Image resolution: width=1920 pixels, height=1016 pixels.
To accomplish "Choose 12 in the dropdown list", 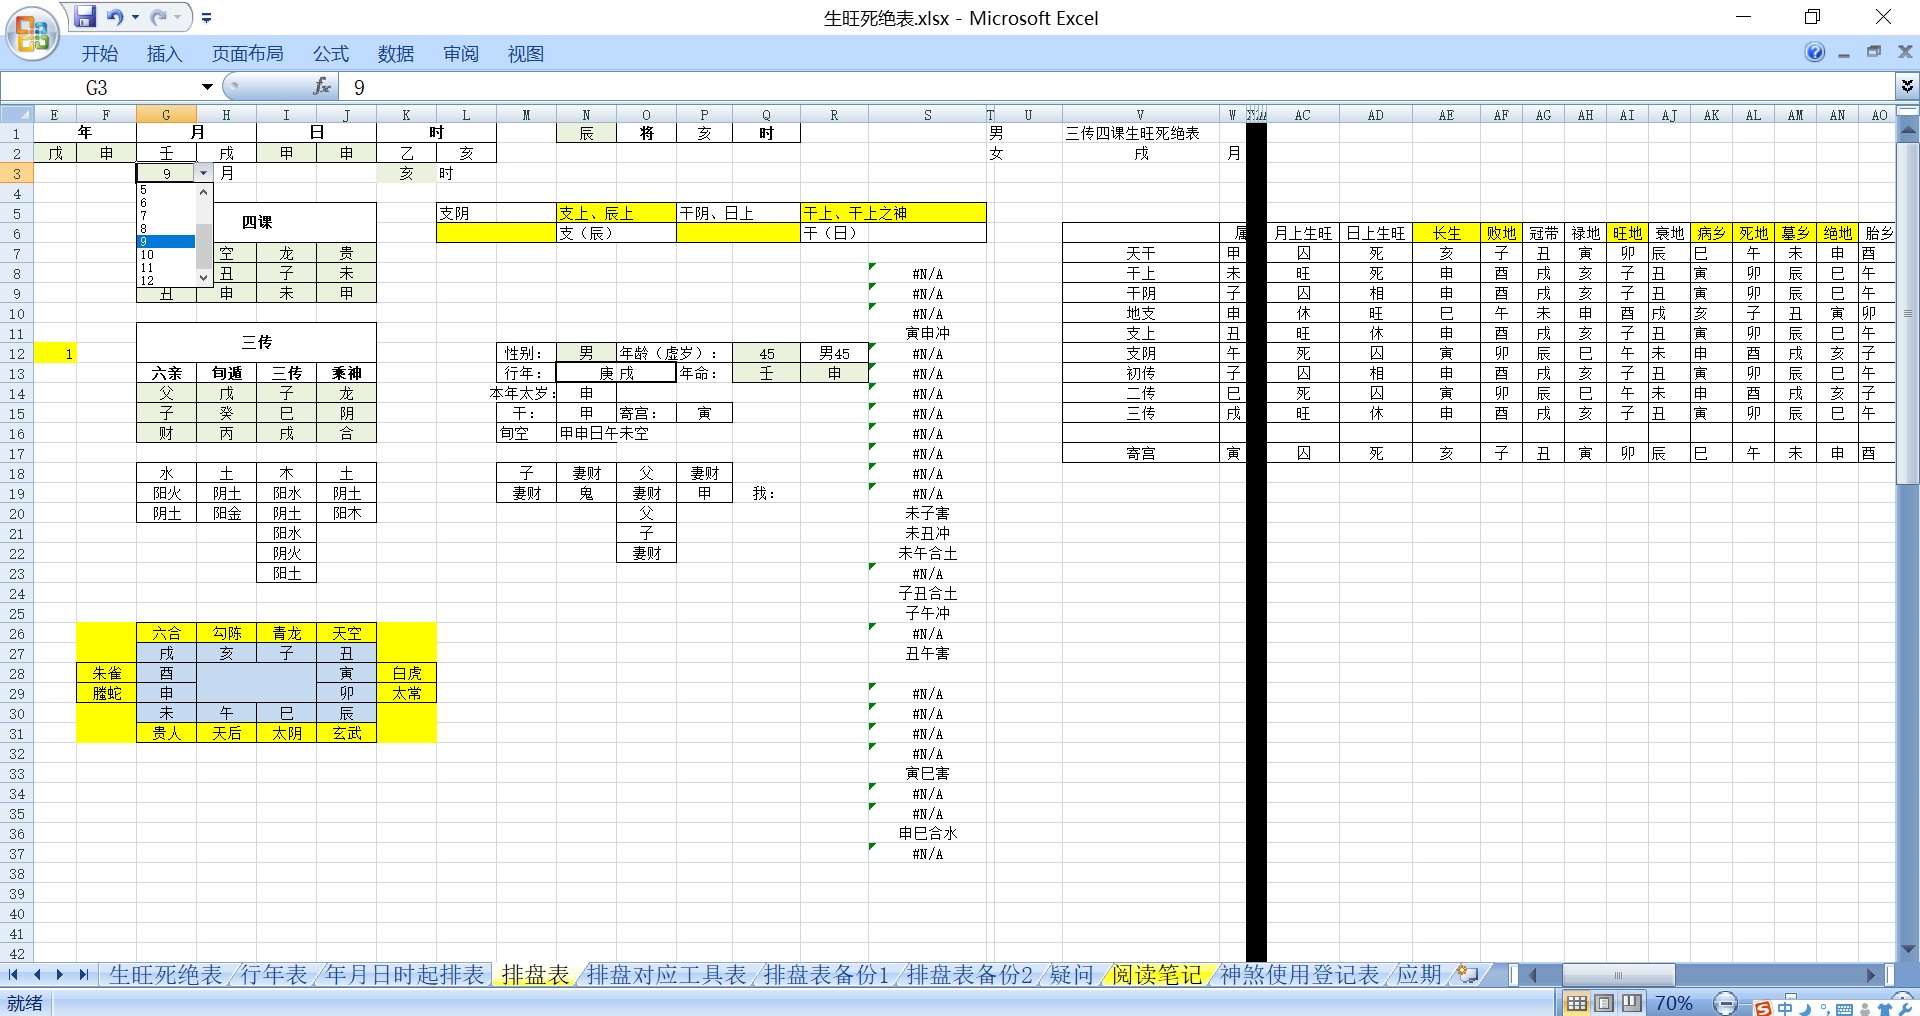I will pyautogui.click(x=166, y=281).
